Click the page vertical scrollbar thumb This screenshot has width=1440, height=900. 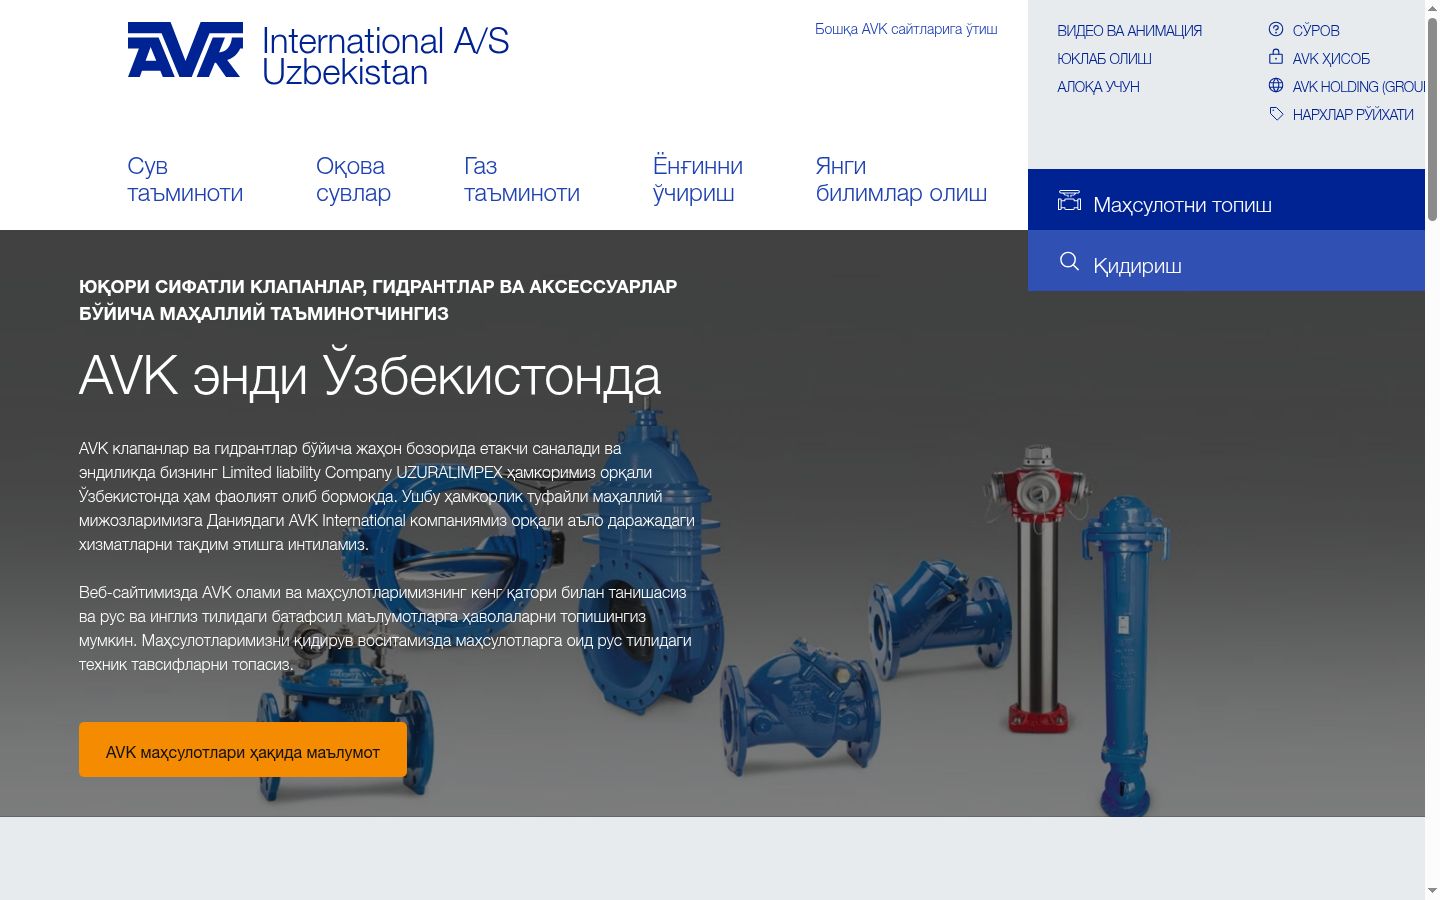coord(1432,118)
